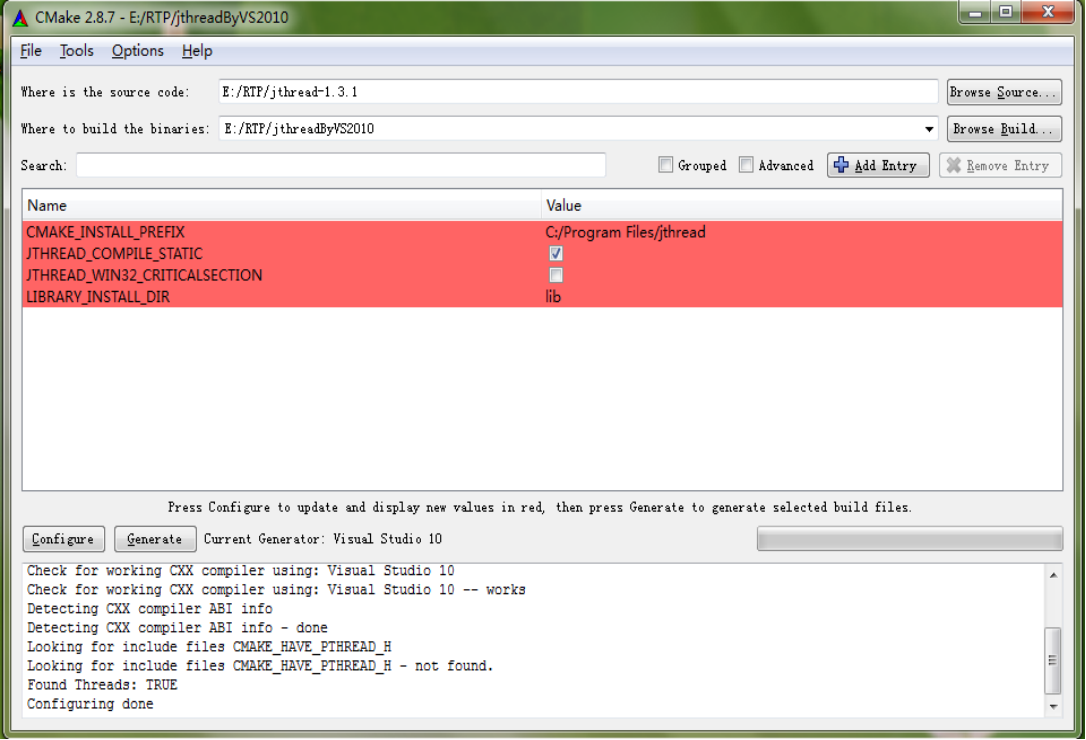Image resolution: width=1086 pixels, height=740 pixels.
Task: Select the LIBRARY_INSTALL_DIR row
Action: point(542,297)
